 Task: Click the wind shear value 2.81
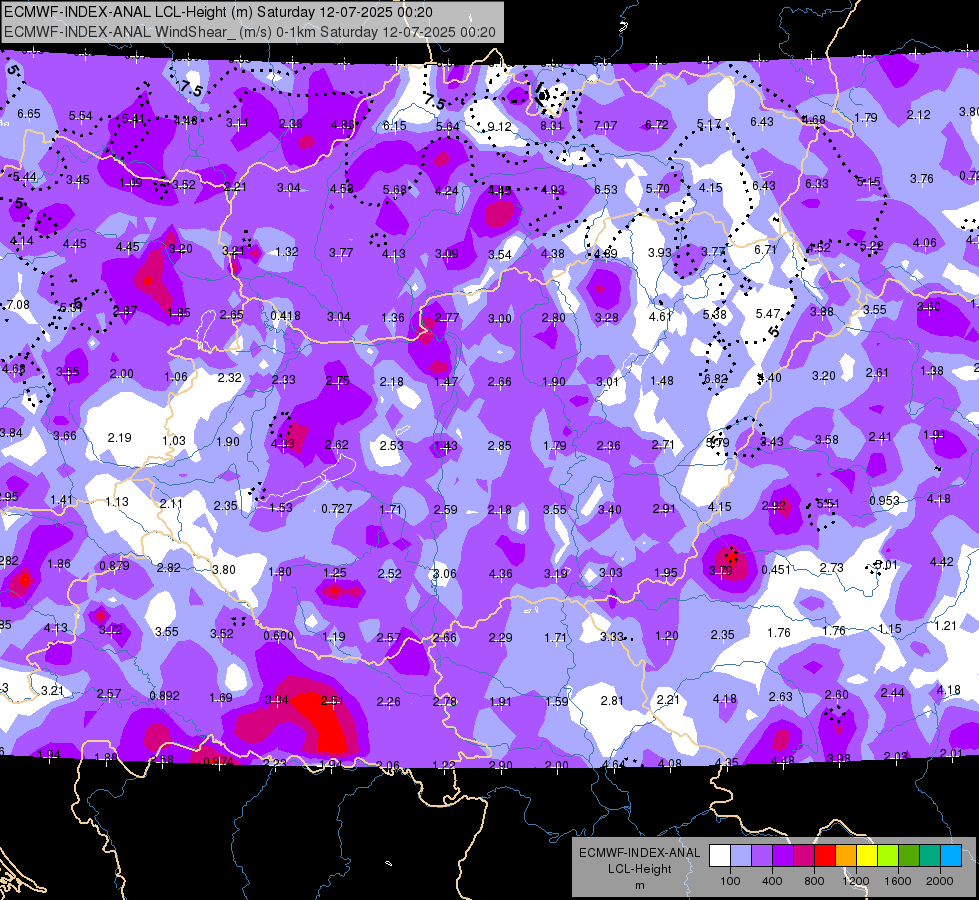coord(612,701)
